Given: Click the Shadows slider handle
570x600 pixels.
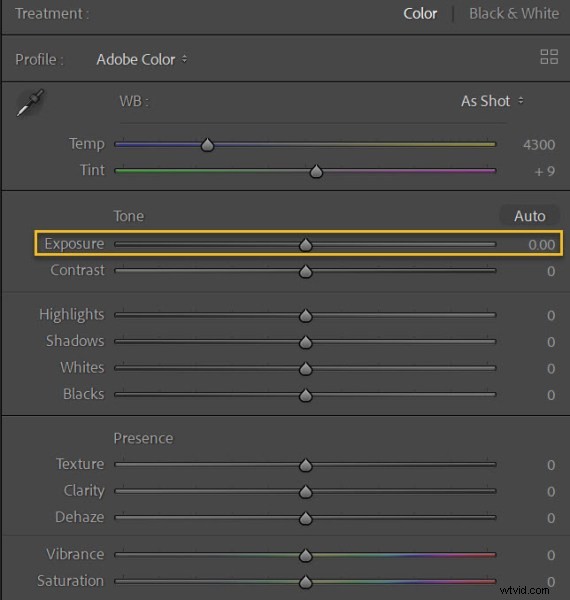Looking at the screenshot, I should (x=306, y=342).
